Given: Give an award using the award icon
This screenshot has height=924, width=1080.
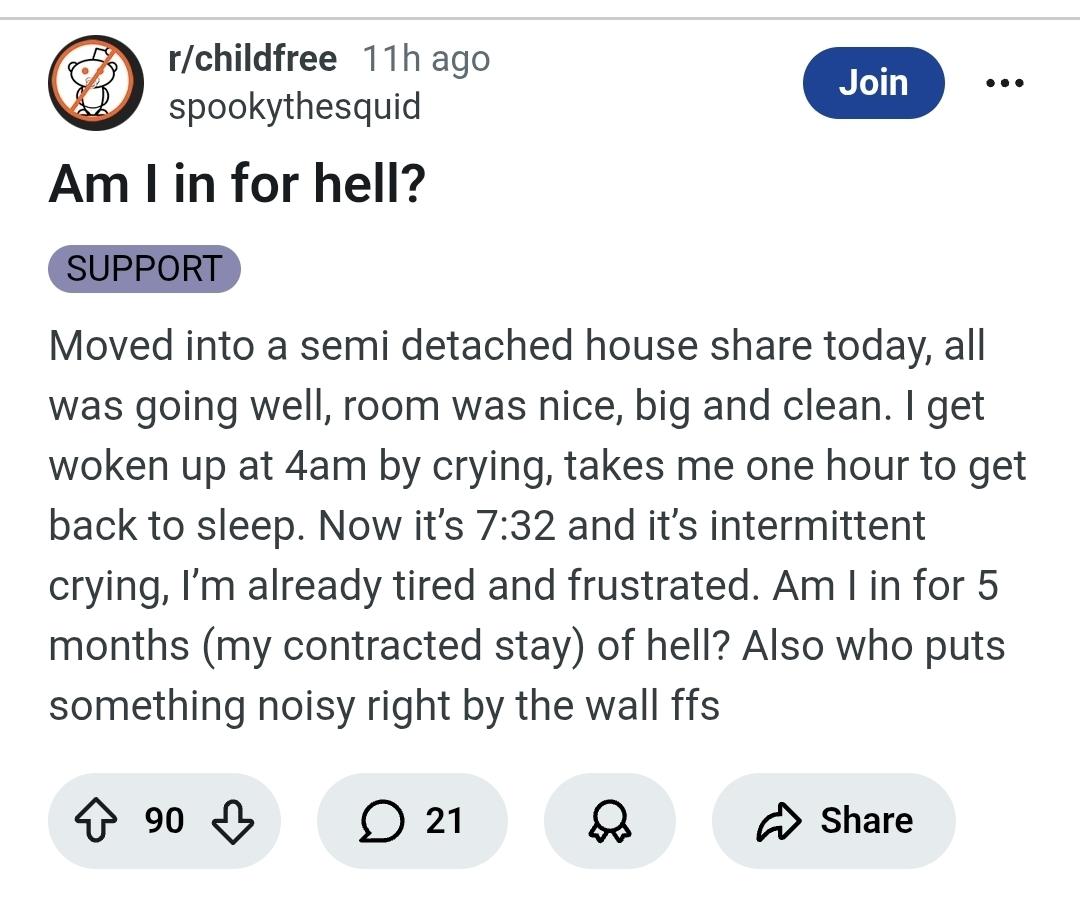Looking at the screenshot, I should coord(610,821).
